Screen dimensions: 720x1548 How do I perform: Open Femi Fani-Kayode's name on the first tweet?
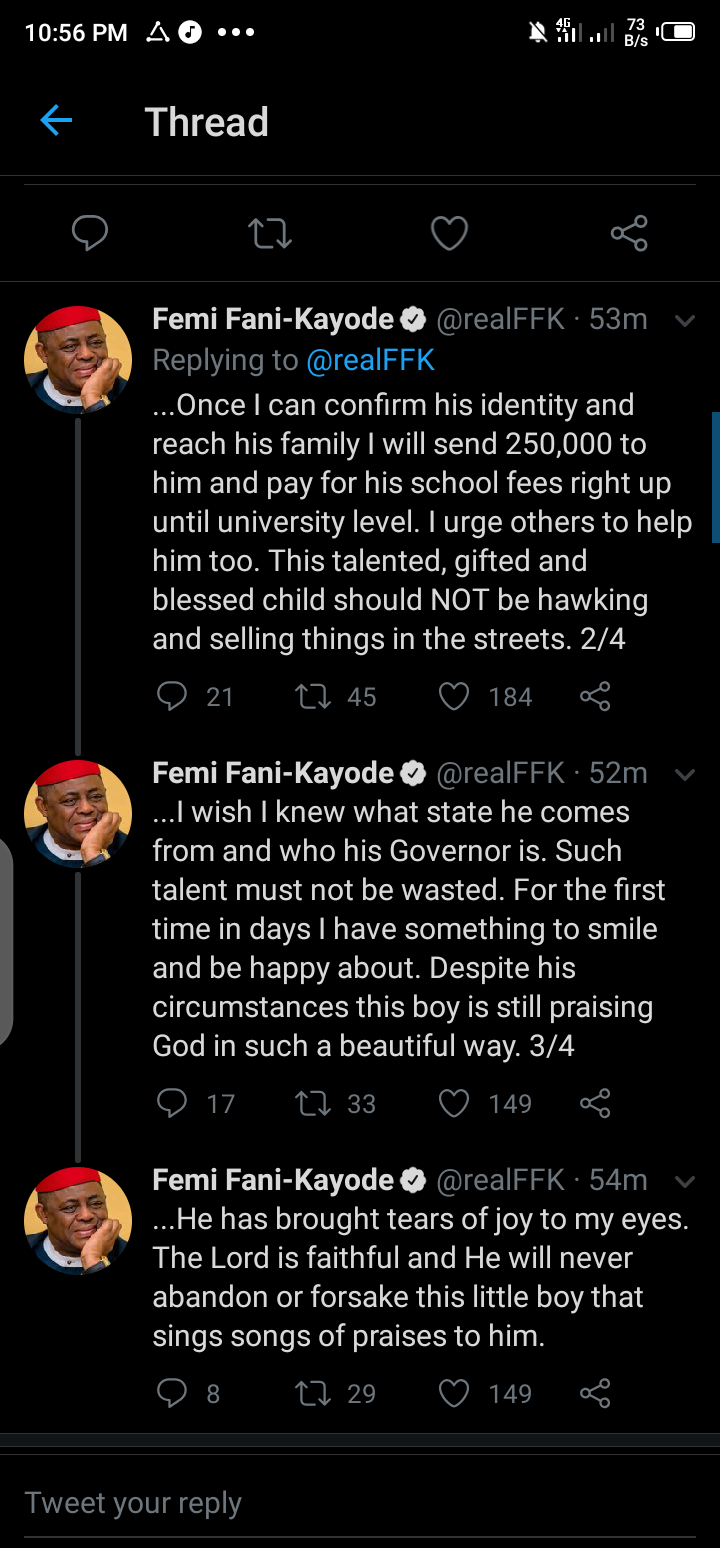click(x=273, y=320)
